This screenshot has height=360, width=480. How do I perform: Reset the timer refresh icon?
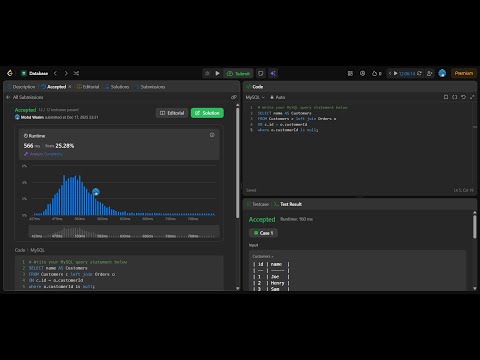[419, 73]
